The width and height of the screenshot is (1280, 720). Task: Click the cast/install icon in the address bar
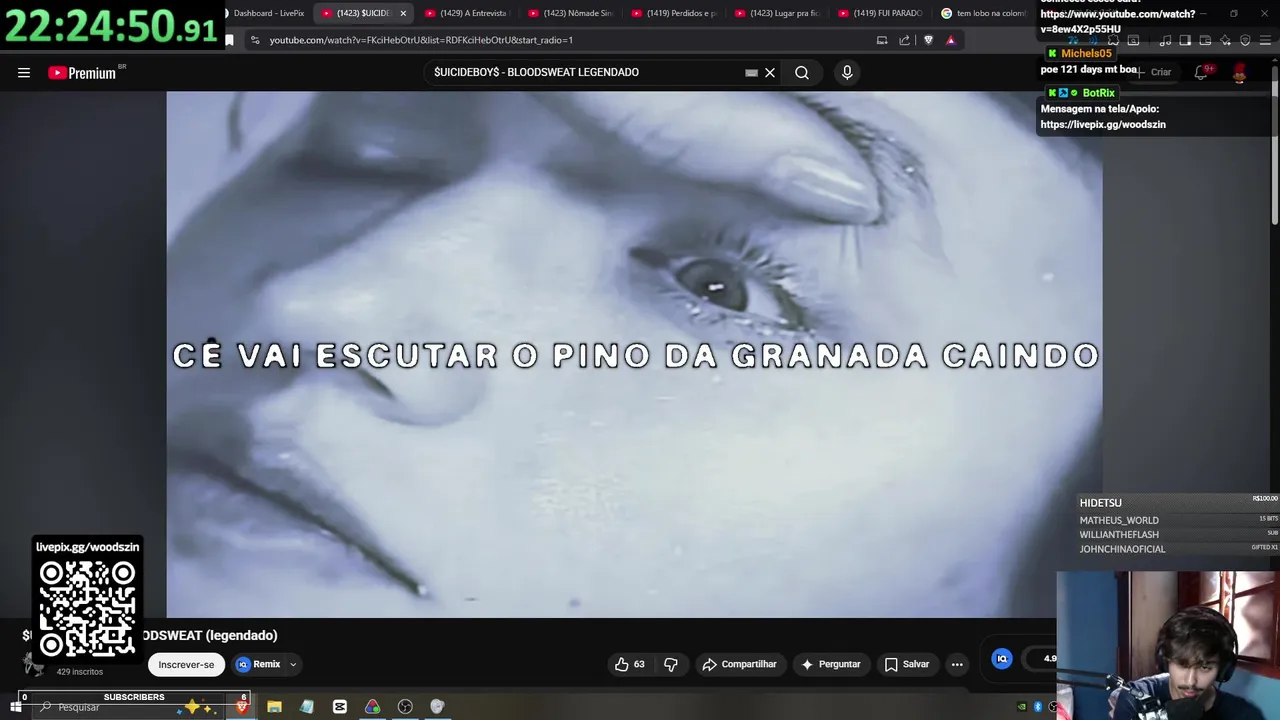(882, 40)
